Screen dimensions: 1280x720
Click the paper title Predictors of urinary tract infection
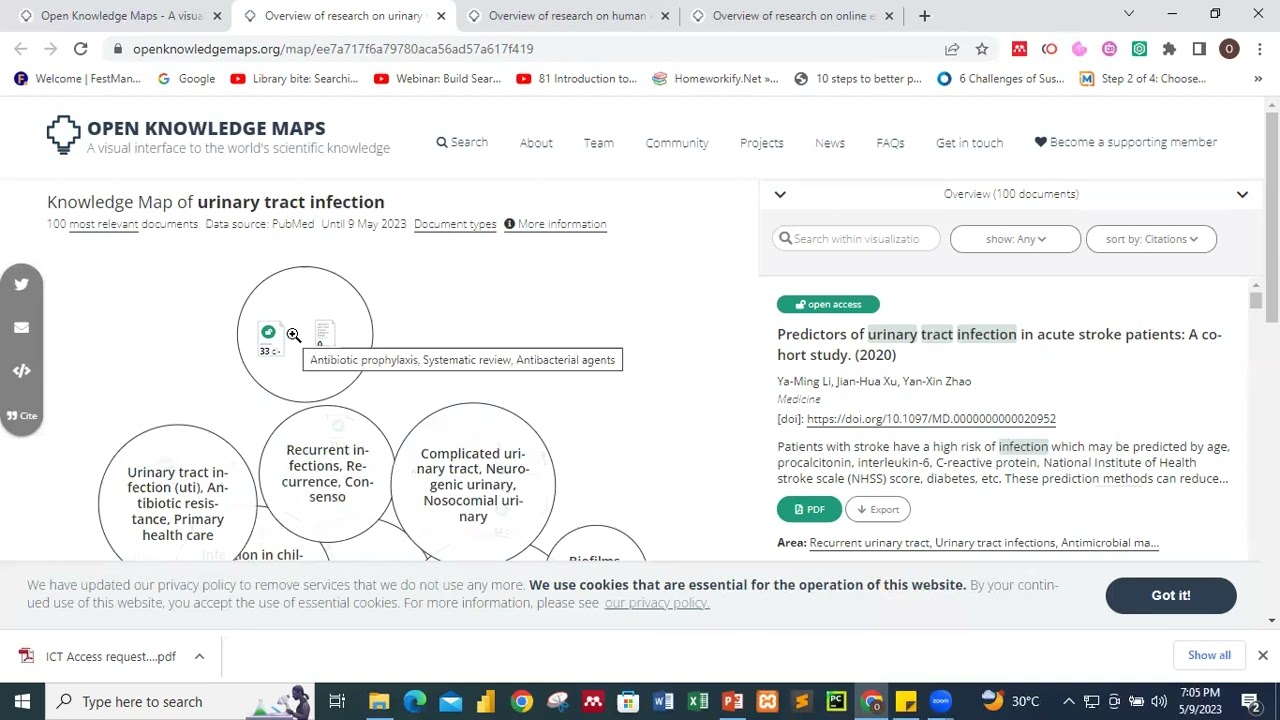pos(999,344)
